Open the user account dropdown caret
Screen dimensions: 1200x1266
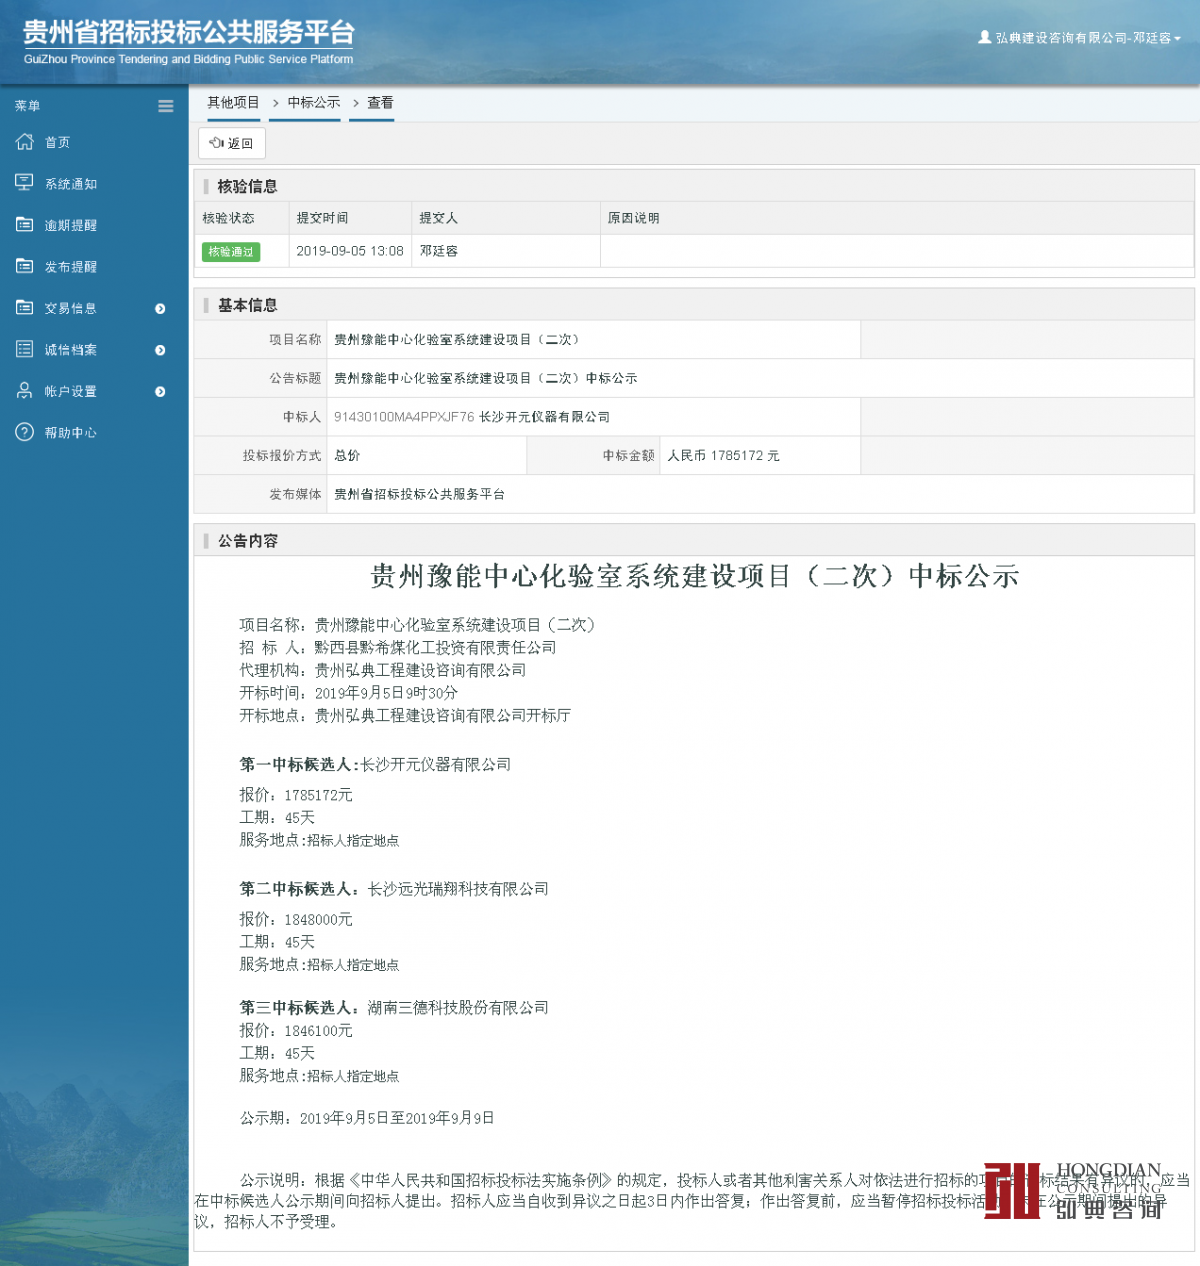click(1178, 39)
